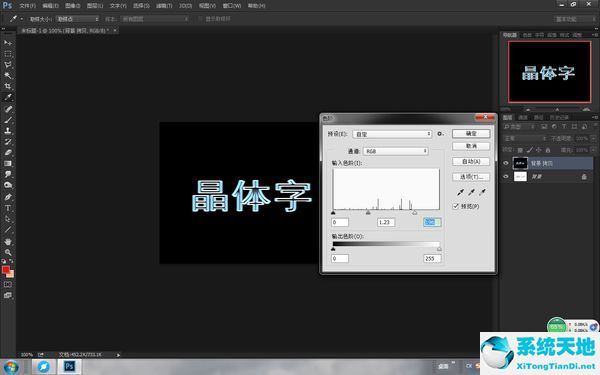This screenshot has width=600, height=375.
Task: Confirm Levels with the 确定 button
Action: click(471, 134)
